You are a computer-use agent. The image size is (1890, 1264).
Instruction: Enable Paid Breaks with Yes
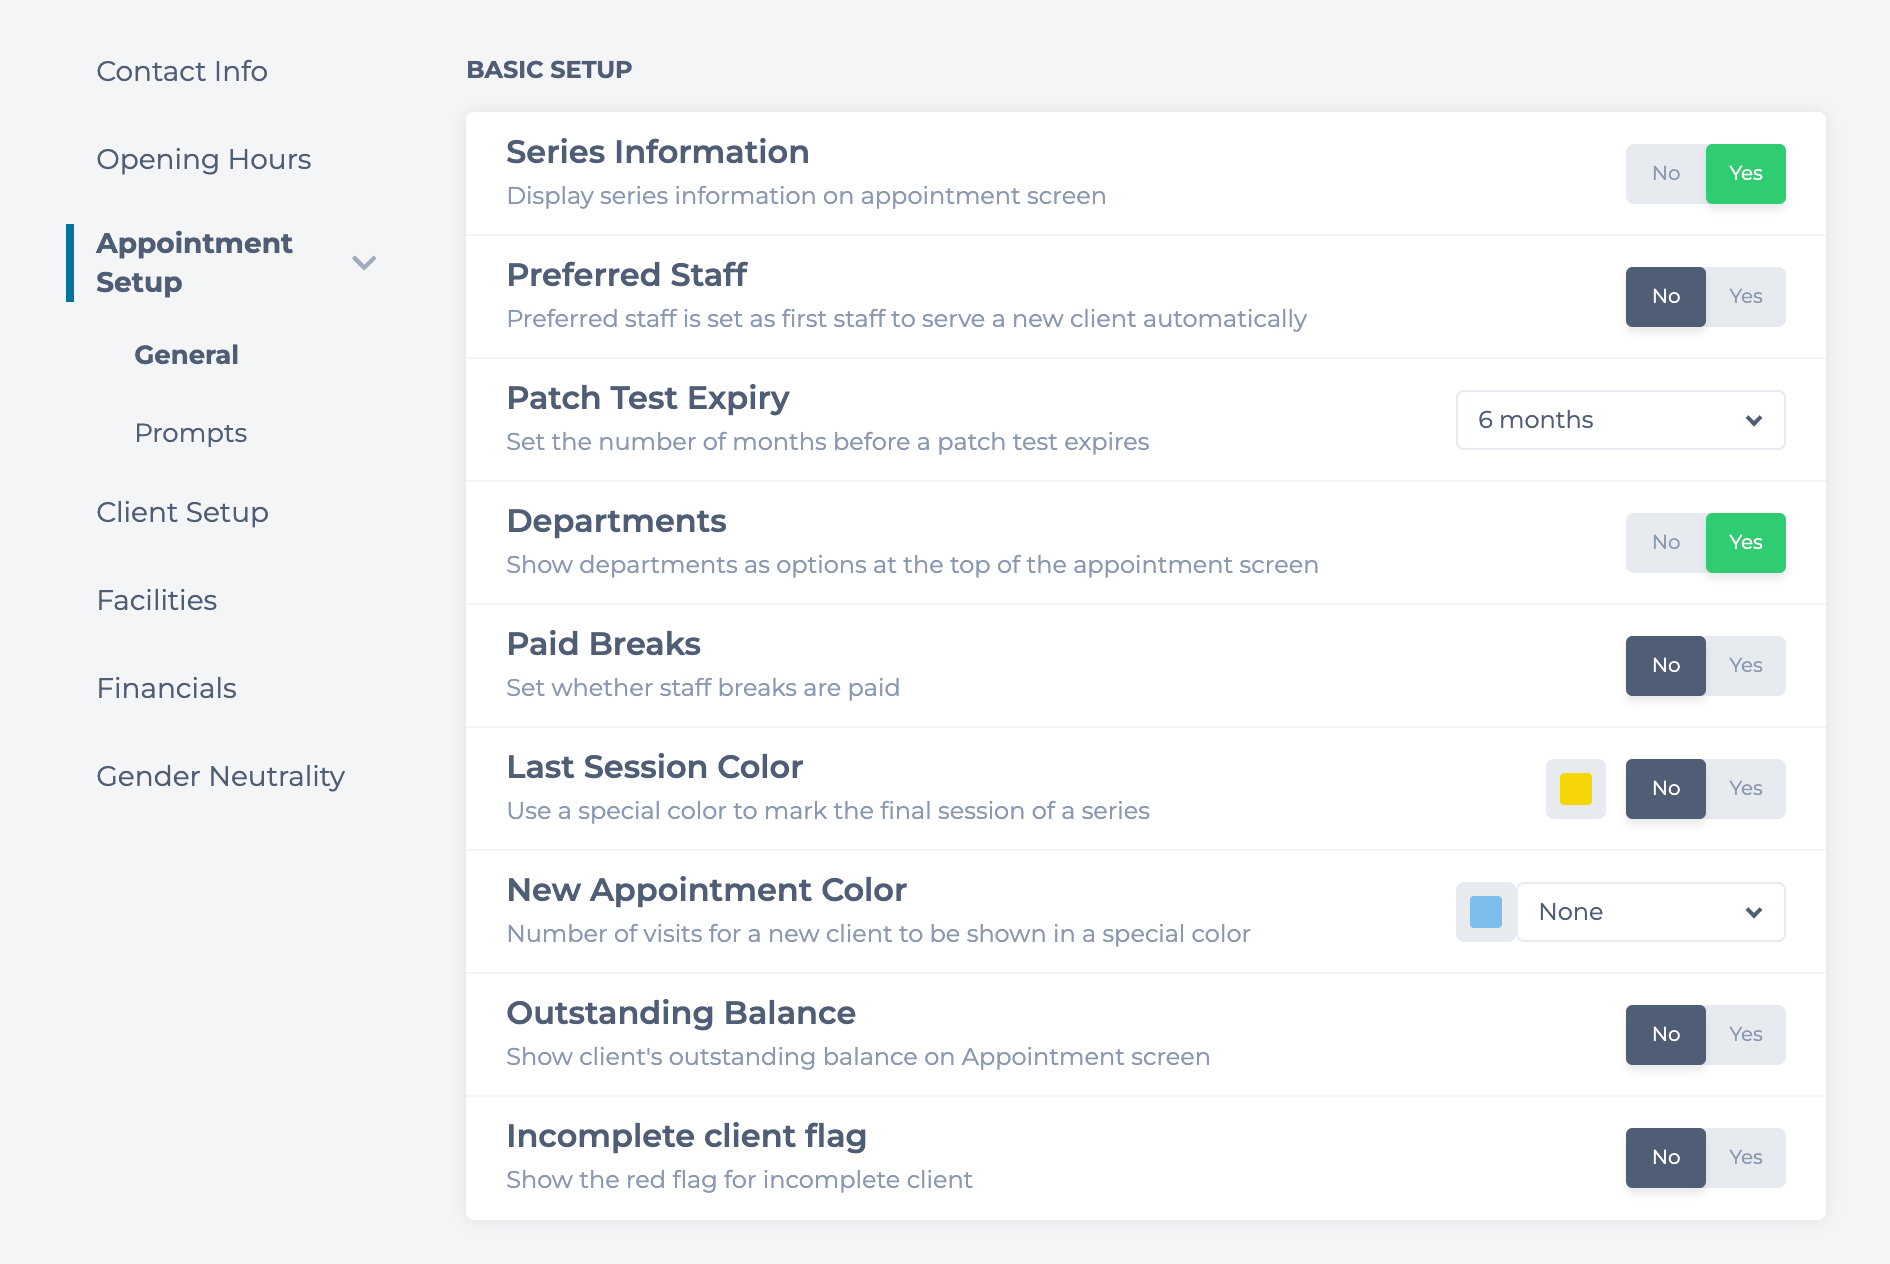point(1745,666)
